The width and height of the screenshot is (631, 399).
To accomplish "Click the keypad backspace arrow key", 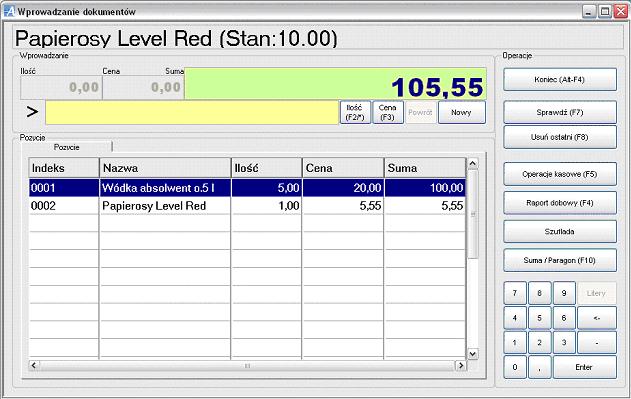I will coord(597,318).
